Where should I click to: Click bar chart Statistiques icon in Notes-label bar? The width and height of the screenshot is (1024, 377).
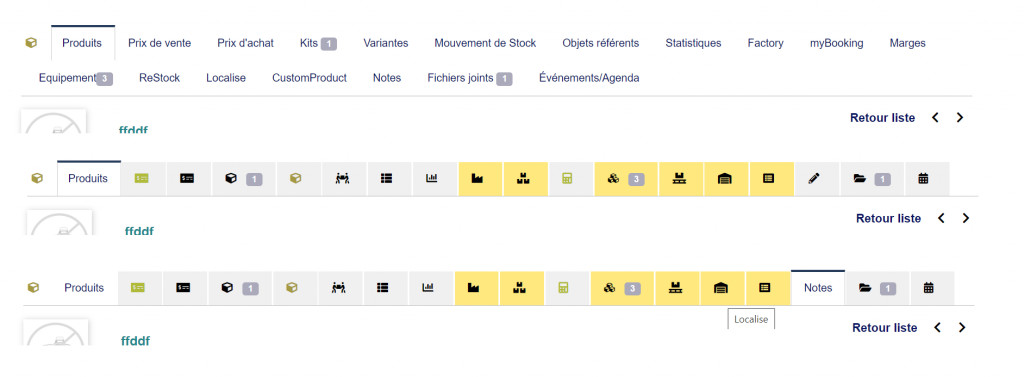[428, 287]
